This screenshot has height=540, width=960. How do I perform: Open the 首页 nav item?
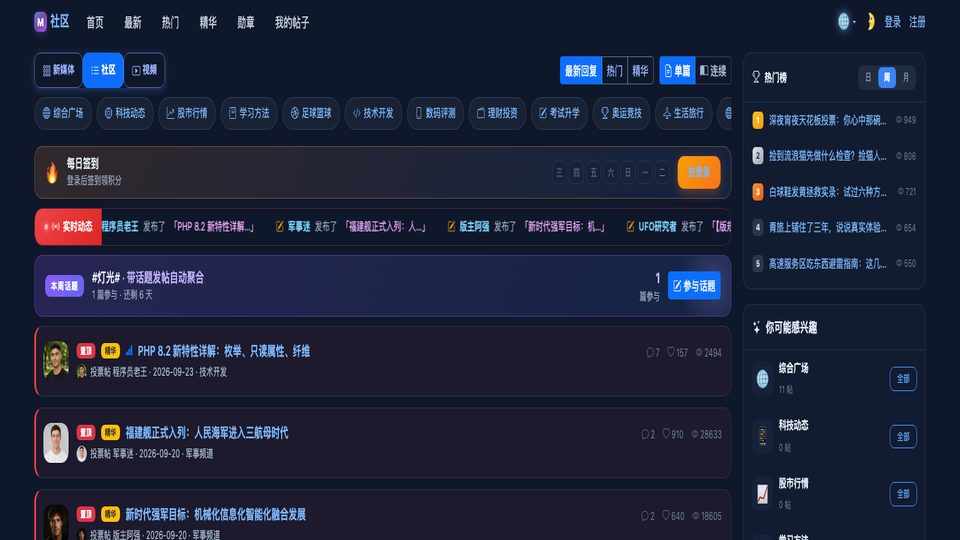[95, 23]
